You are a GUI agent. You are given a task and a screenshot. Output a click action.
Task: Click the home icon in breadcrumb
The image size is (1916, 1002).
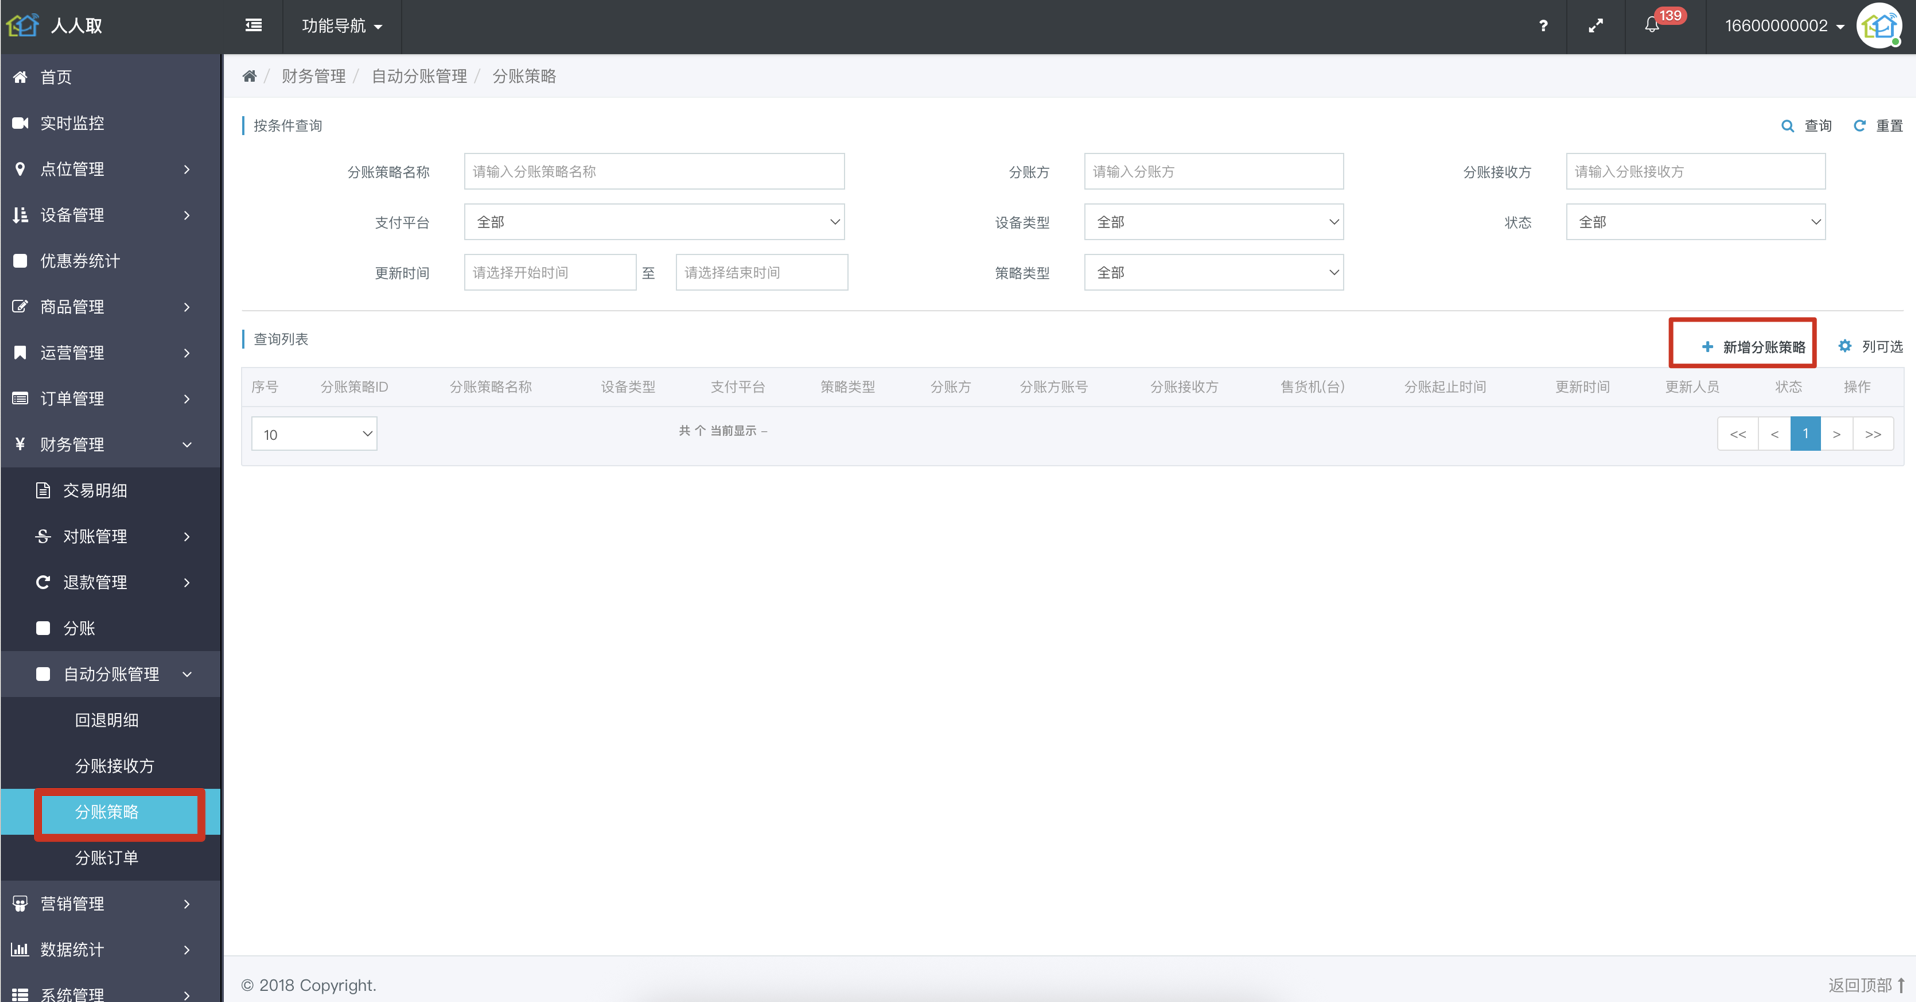250,76
